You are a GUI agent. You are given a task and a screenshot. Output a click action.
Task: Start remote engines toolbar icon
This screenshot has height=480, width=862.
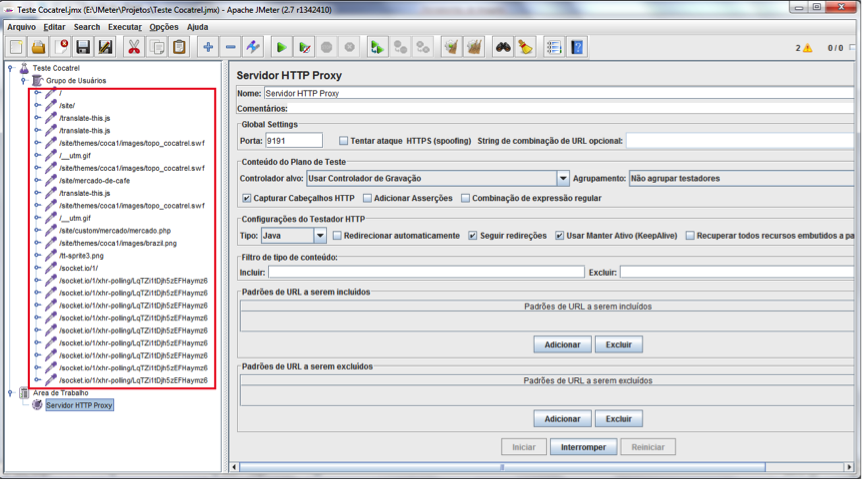tap(378, 47)
